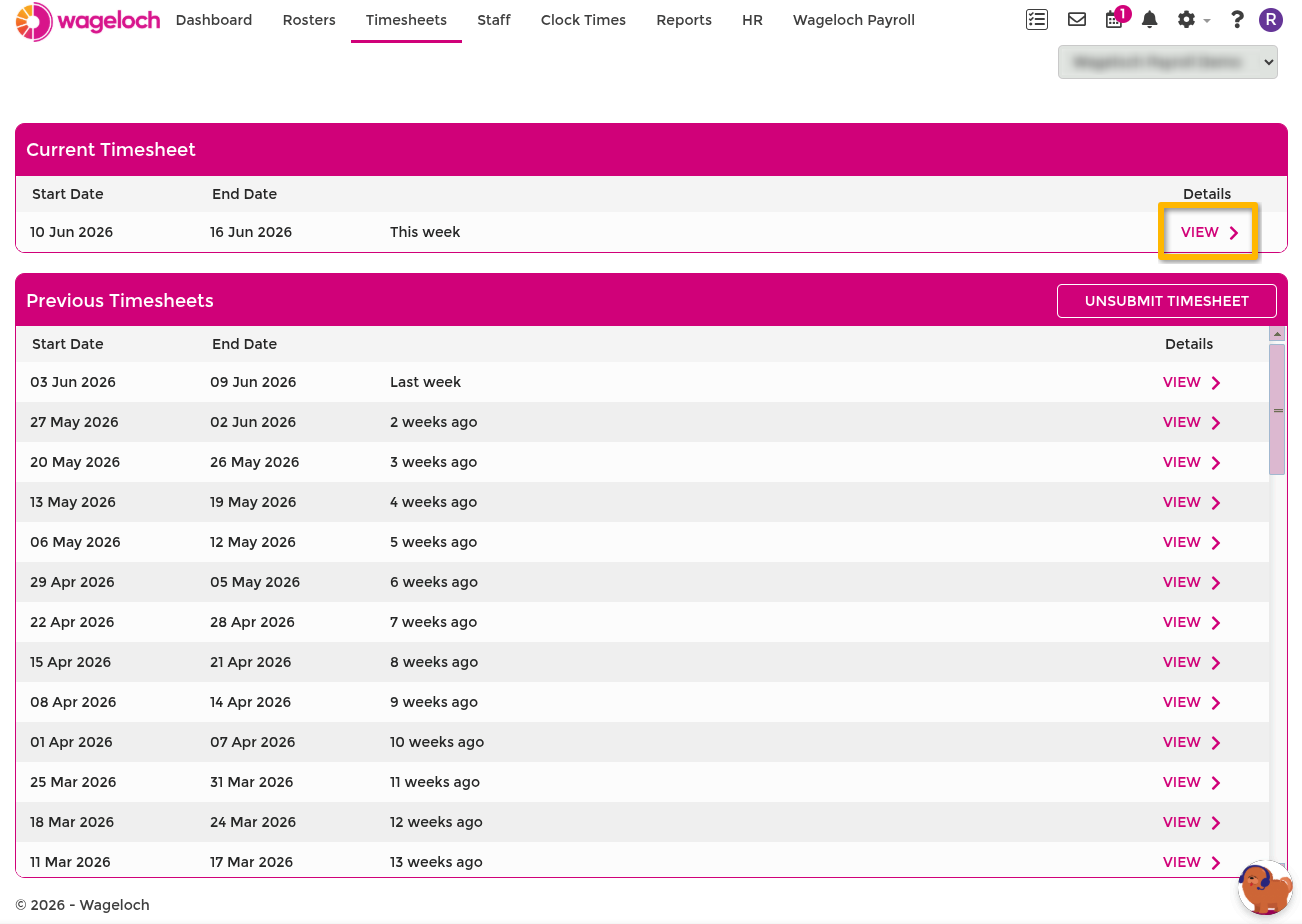This screenshot has height=924, width=1302.
Task: Open the task checklist icon
Action: point(1037,20)
